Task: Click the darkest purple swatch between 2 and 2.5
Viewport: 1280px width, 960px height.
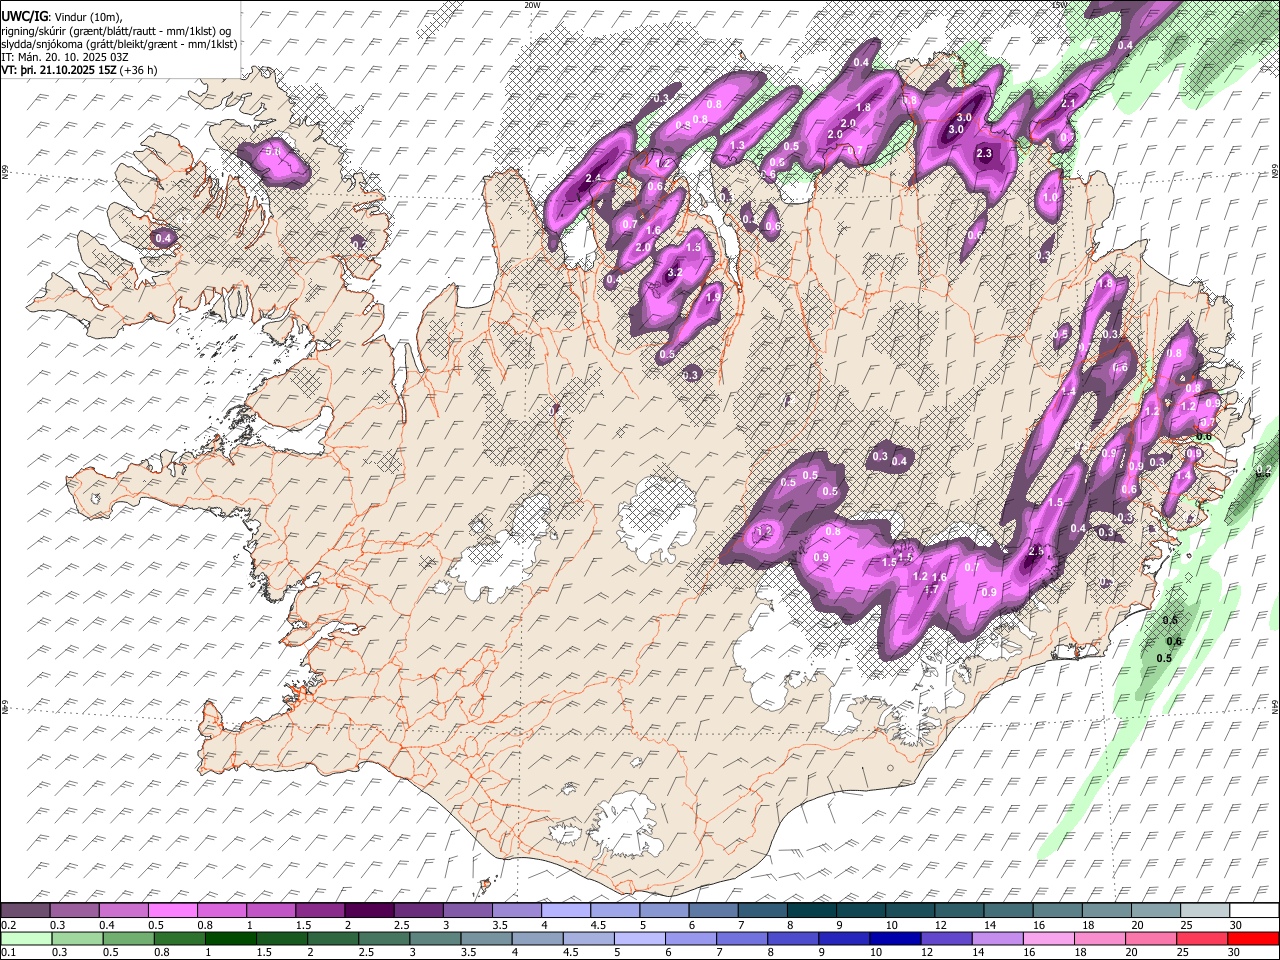Action: [x=371, y=911]
